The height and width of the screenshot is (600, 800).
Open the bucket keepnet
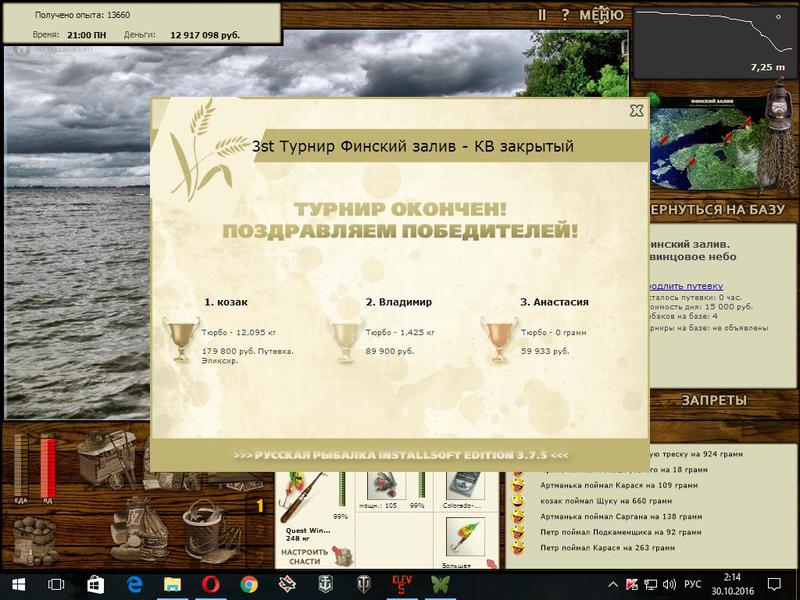point(211,530)
